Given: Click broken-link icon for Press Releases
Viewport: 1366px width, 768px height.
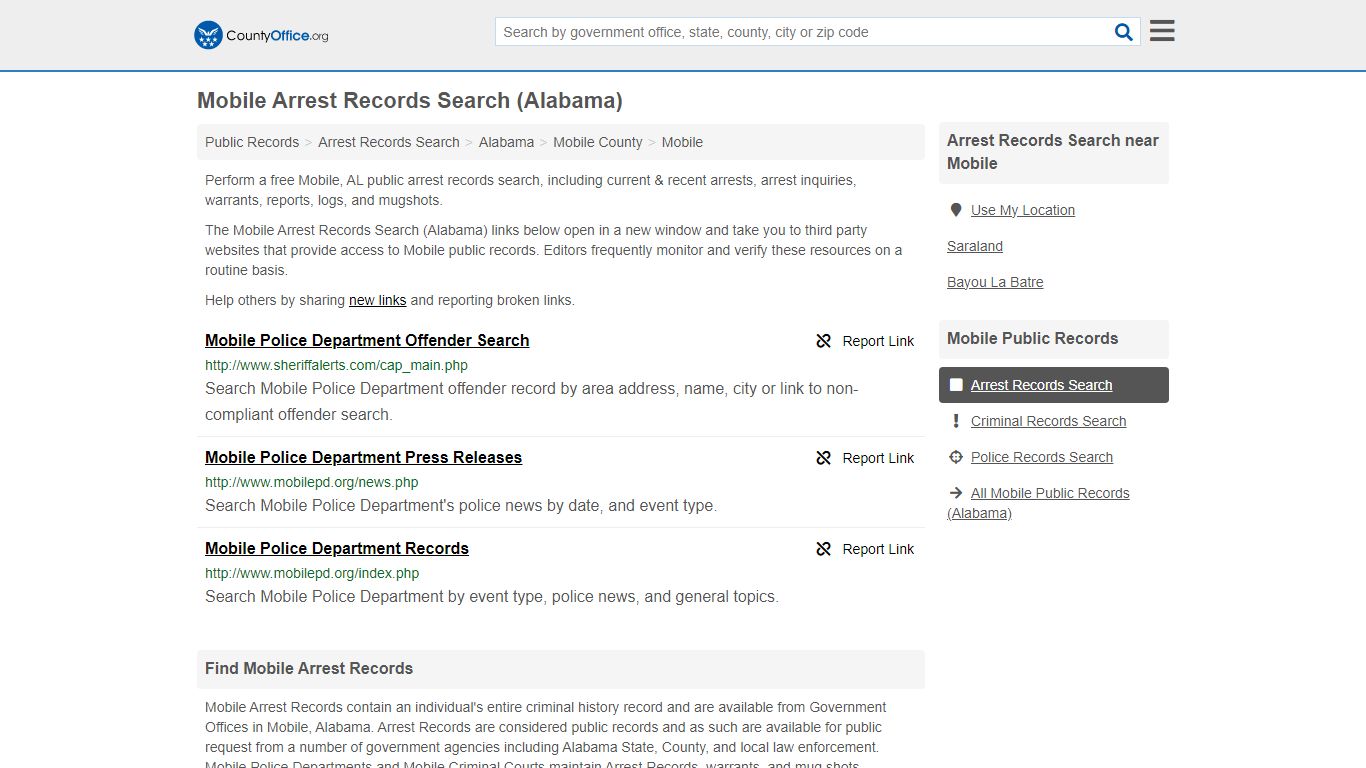Looking at the screenshot, I should pyautogui.click(x=824, y=458).
